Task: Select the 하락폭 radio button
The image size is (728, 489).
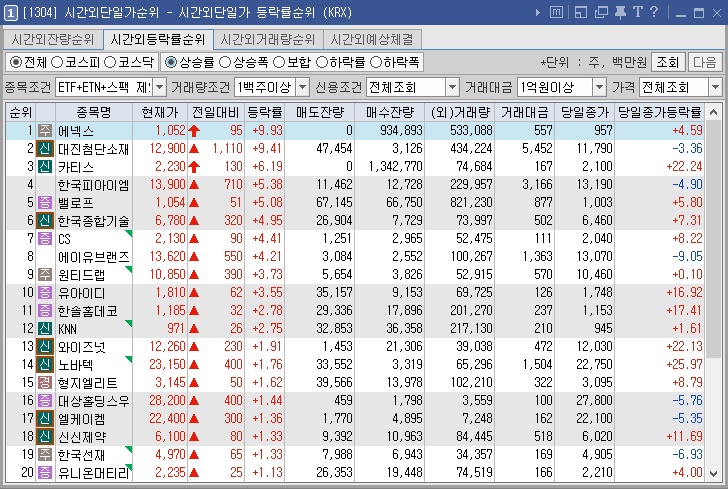Action: [x=376, y=62]
